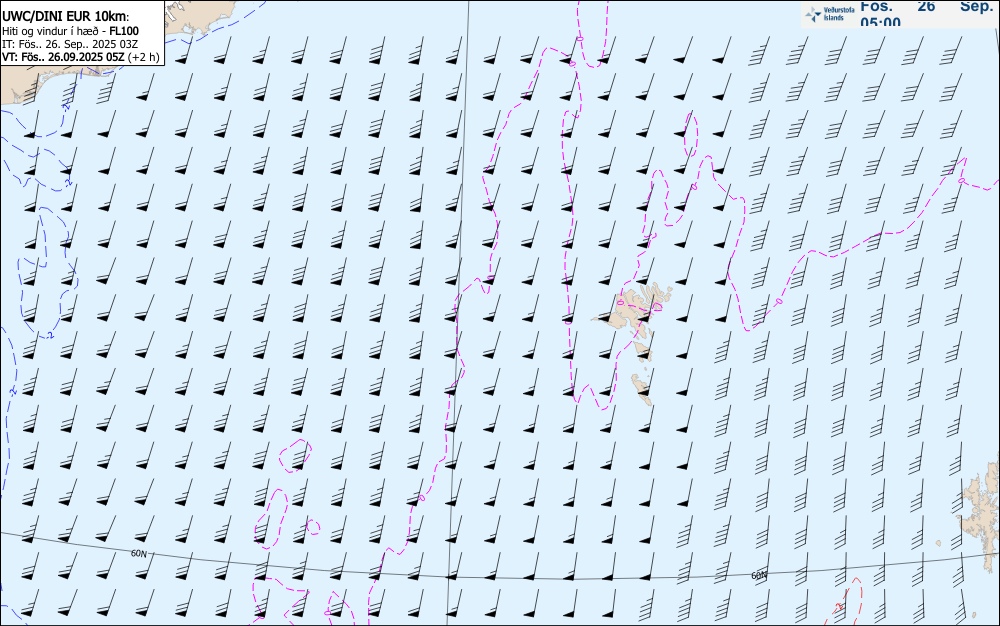
Task: Click the Veðurstofa Íslands logo
Action: 830,14
